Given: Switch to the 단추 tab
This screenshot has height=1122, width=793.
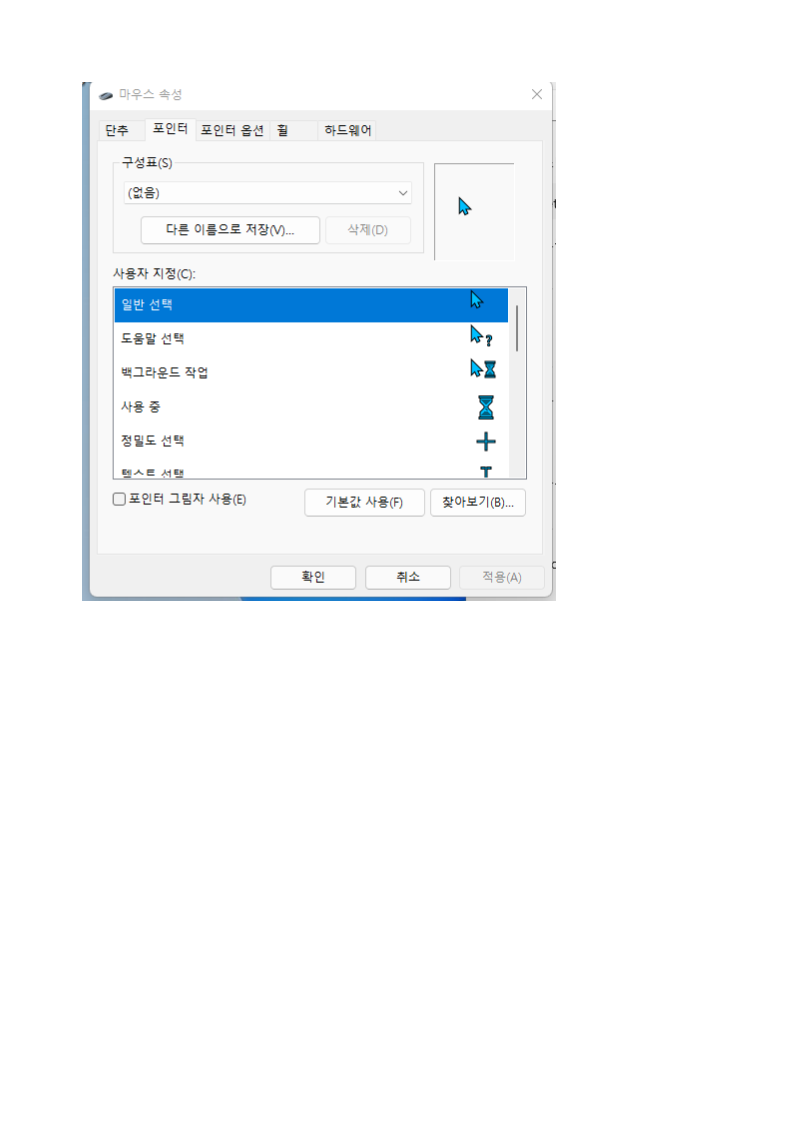Looking at the screenshot, I should point(117,130).
